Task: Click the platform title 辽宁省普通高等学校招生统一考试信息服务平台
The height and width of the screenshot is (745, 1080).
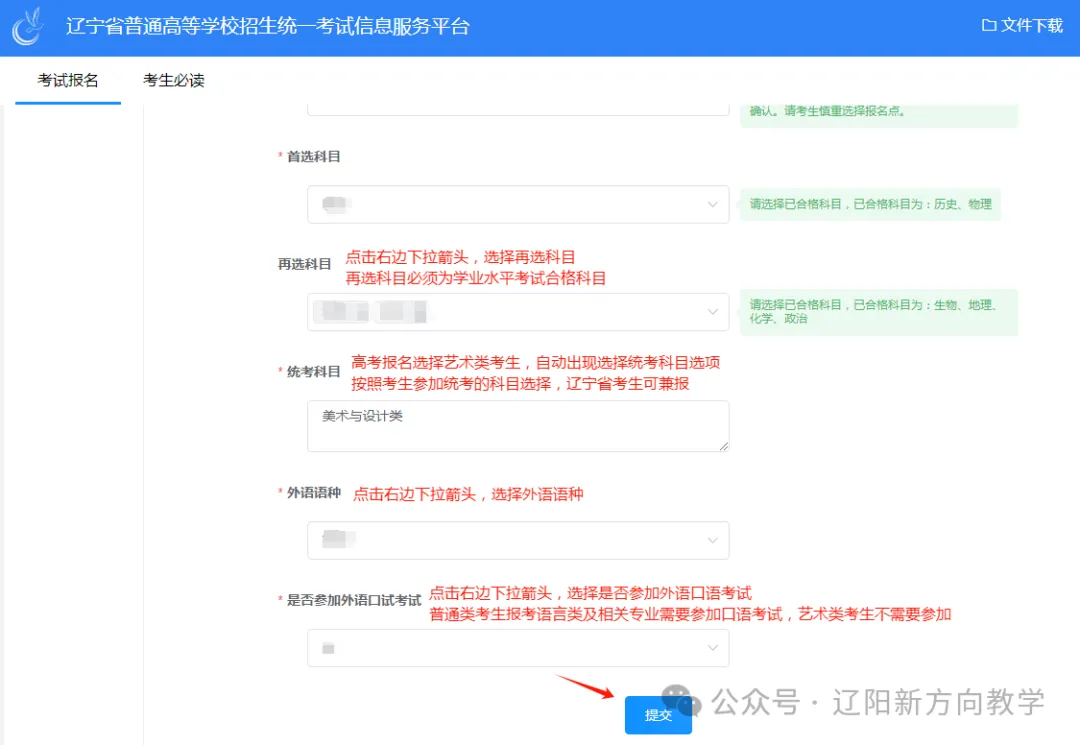Action: click(x=268, y=27)
